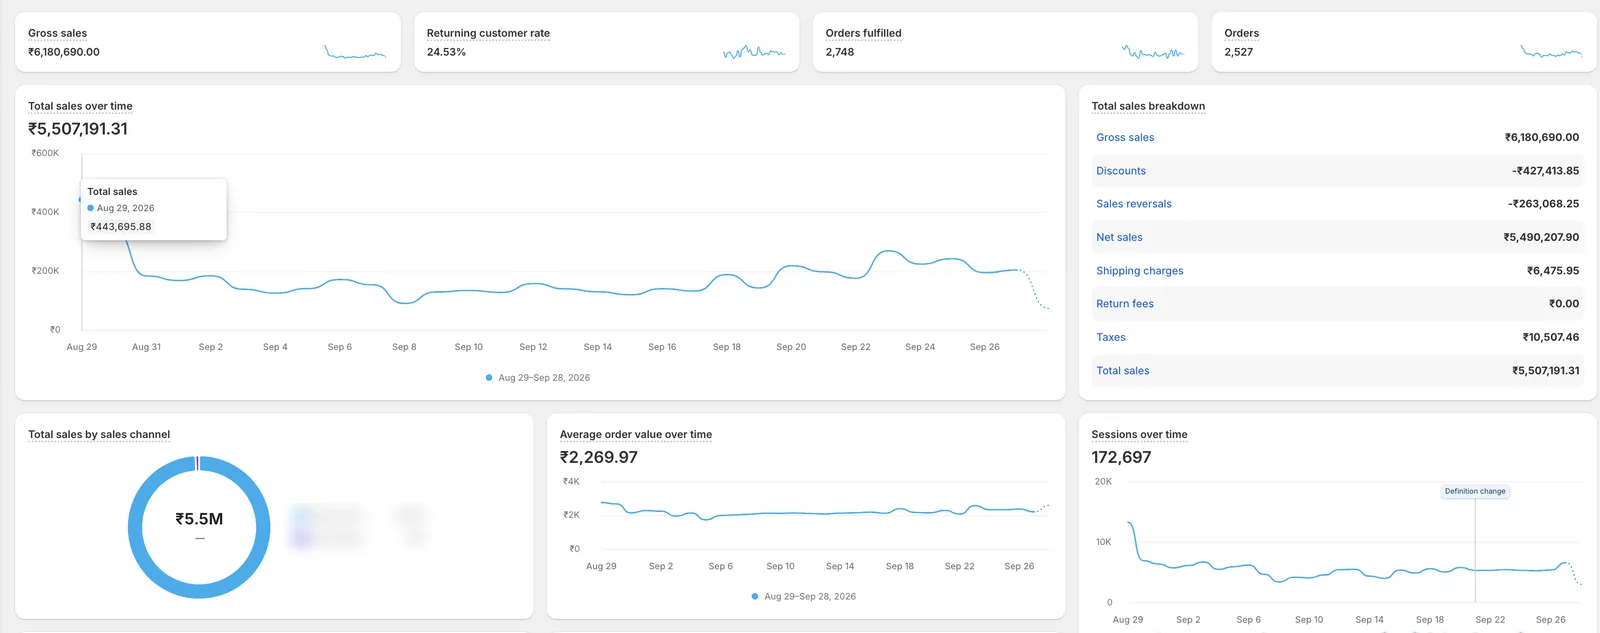The width and height of the screenshot is (1600, 633).
Task: Open Shipping charges link in breakdown
Action: pyautogui.click(x=1140, y=271)
